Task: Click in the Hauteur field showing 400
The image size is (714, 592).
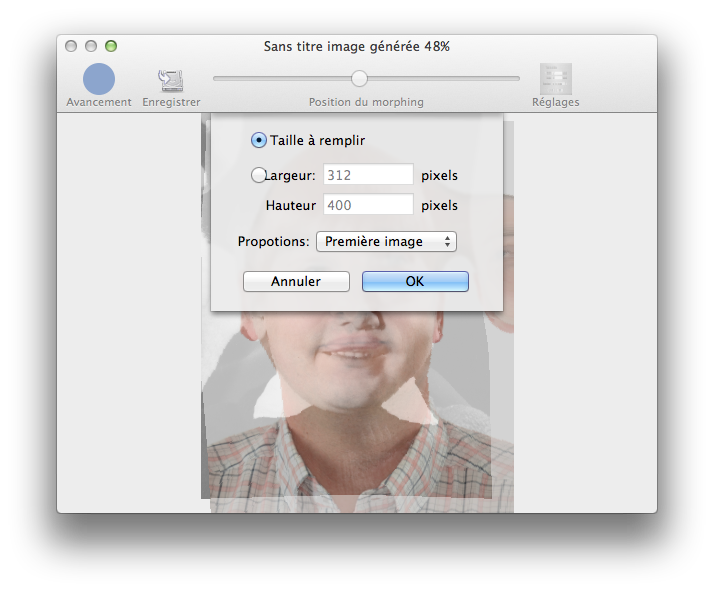Action: point(367,205)
